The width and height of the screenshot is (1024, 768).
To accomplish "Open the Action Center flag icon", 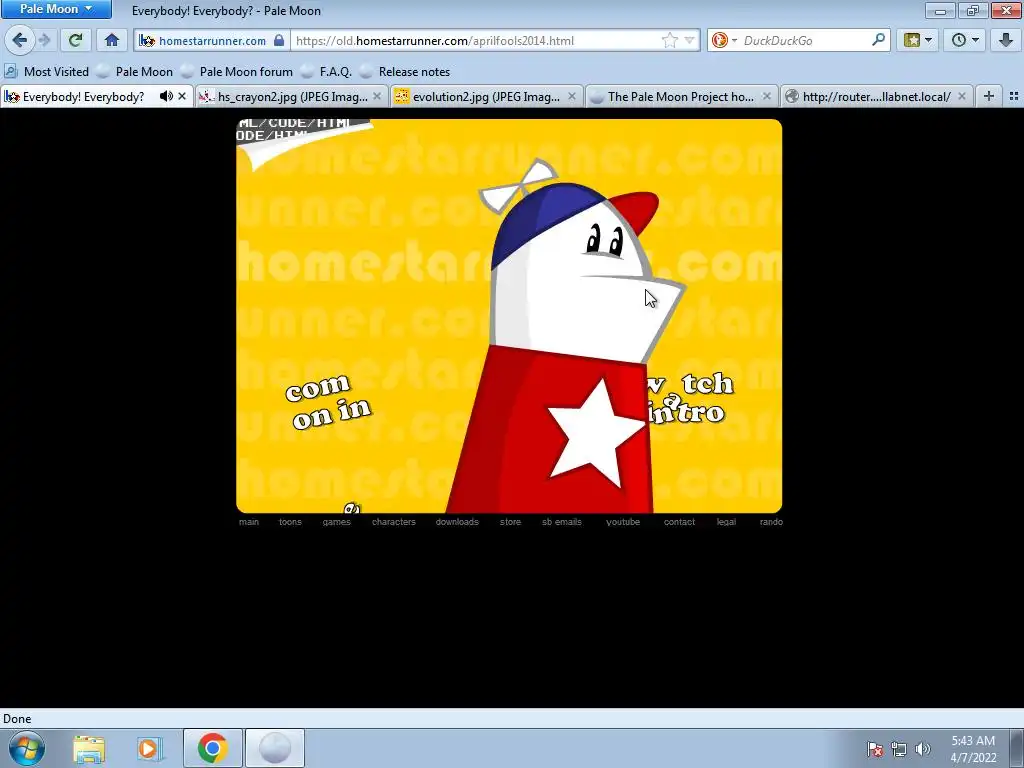I will tap(874, 749).
